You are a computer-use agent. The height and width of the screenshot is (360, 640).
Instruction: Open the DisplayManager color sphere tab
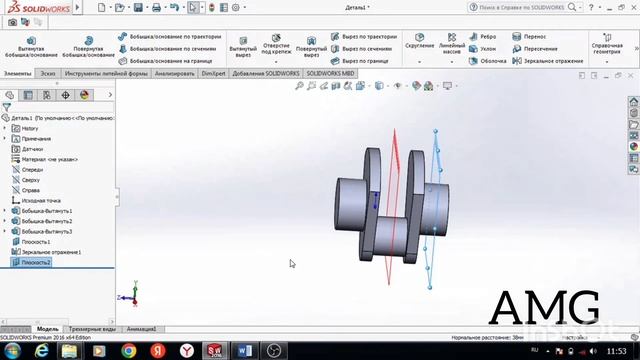[x=84, y=96]
